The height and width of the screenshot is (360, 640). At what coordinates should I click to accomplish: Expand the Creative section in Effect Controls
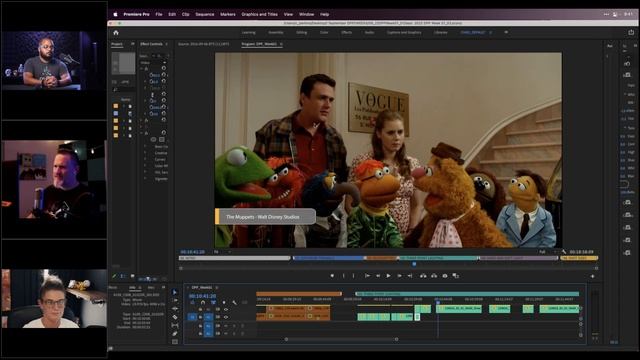[x=145, y=153]
